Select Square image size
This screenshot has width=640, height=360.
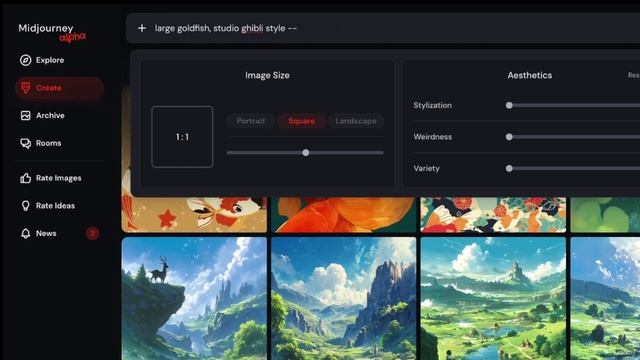pos(301,121)
